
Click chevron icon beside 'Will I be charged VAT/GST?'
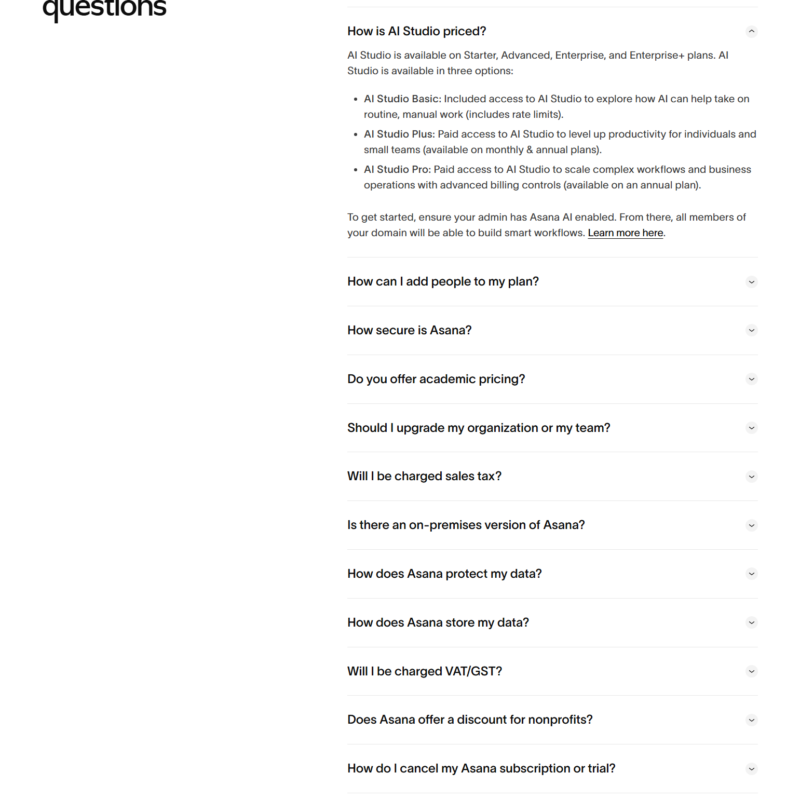[x=752, y=671]
